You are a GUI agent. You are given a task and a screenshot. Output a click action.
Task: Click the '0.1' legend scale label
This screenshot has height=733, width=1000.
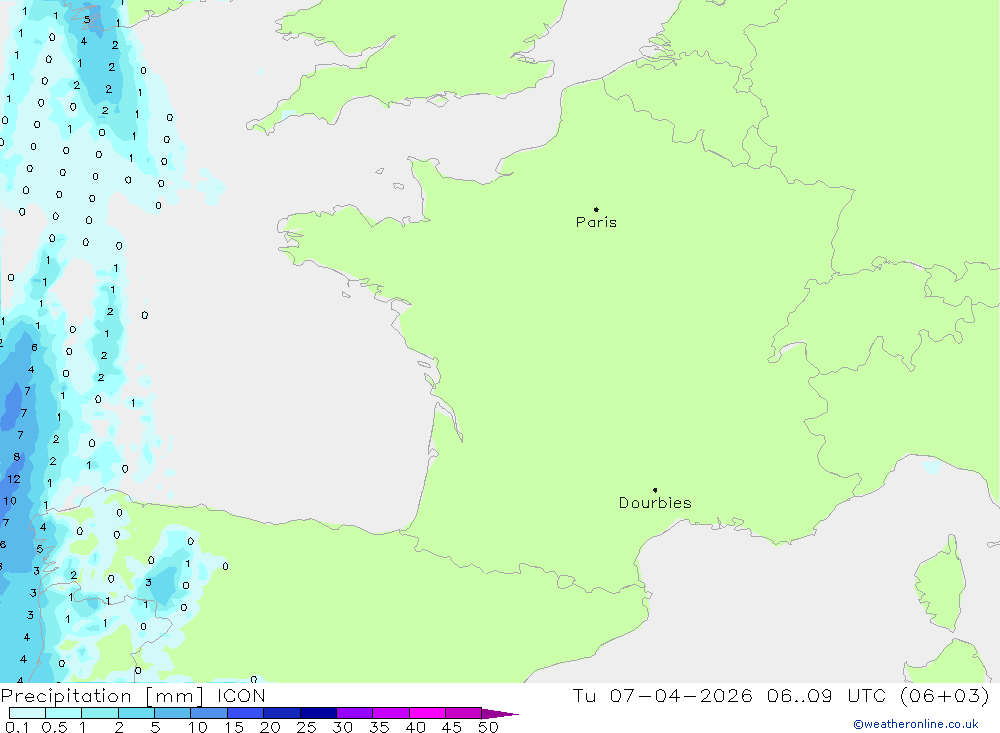pos(17,727)
